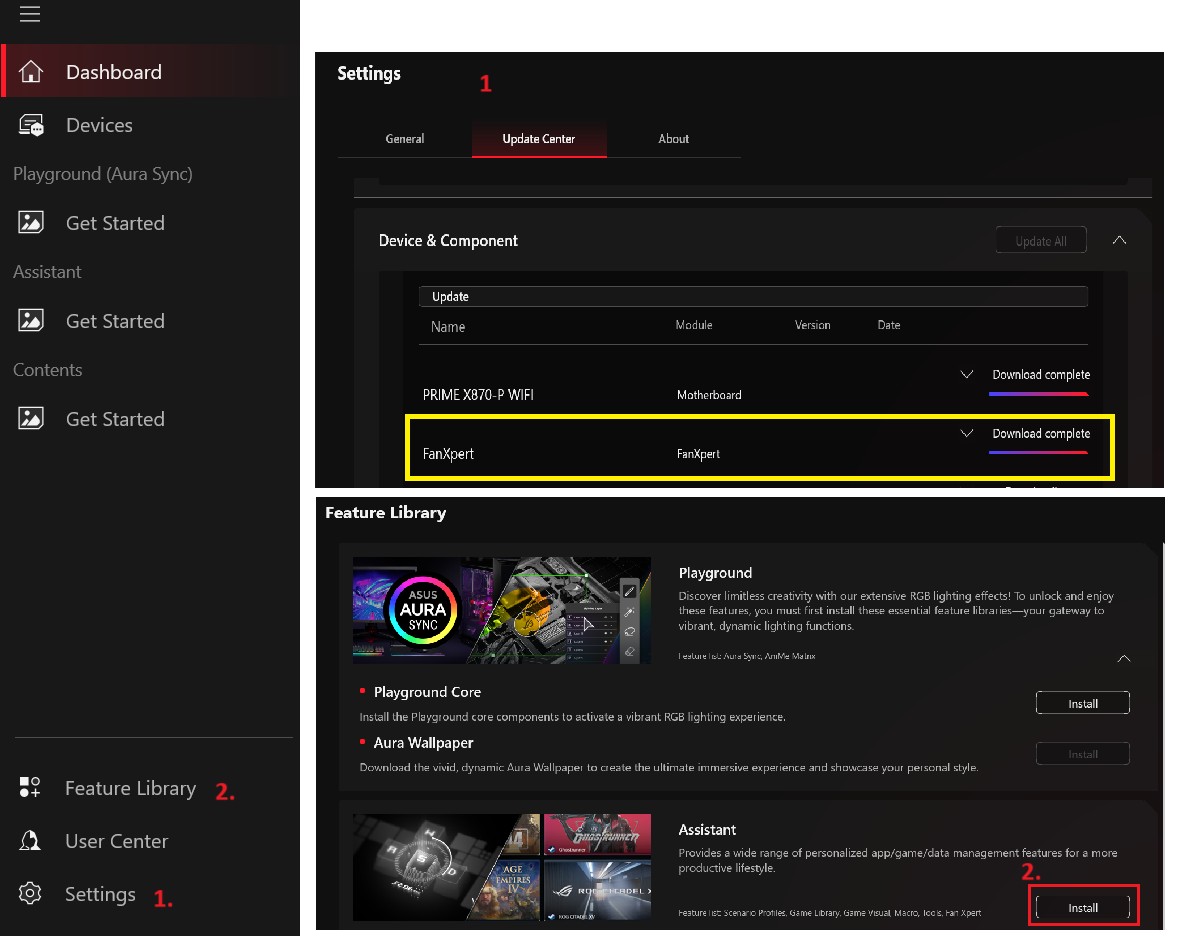Click Get Started icon under Contents
The image size is (1179, 936).
(31, 418)
